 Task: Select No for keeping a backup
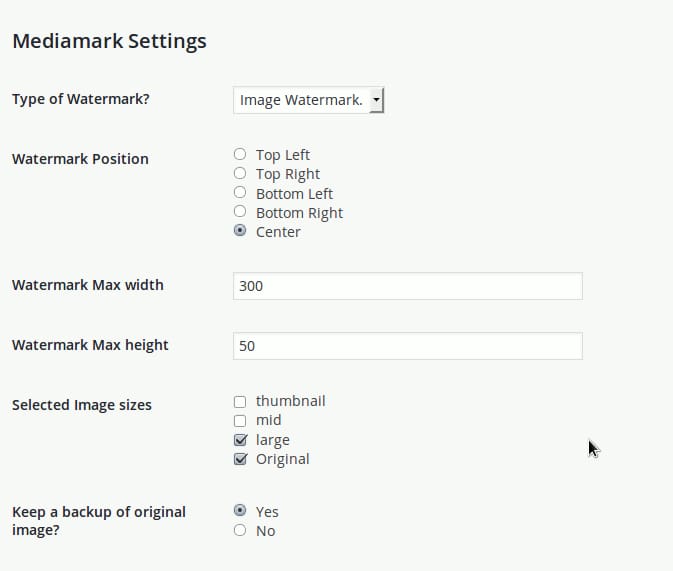(x=240, y=531)
